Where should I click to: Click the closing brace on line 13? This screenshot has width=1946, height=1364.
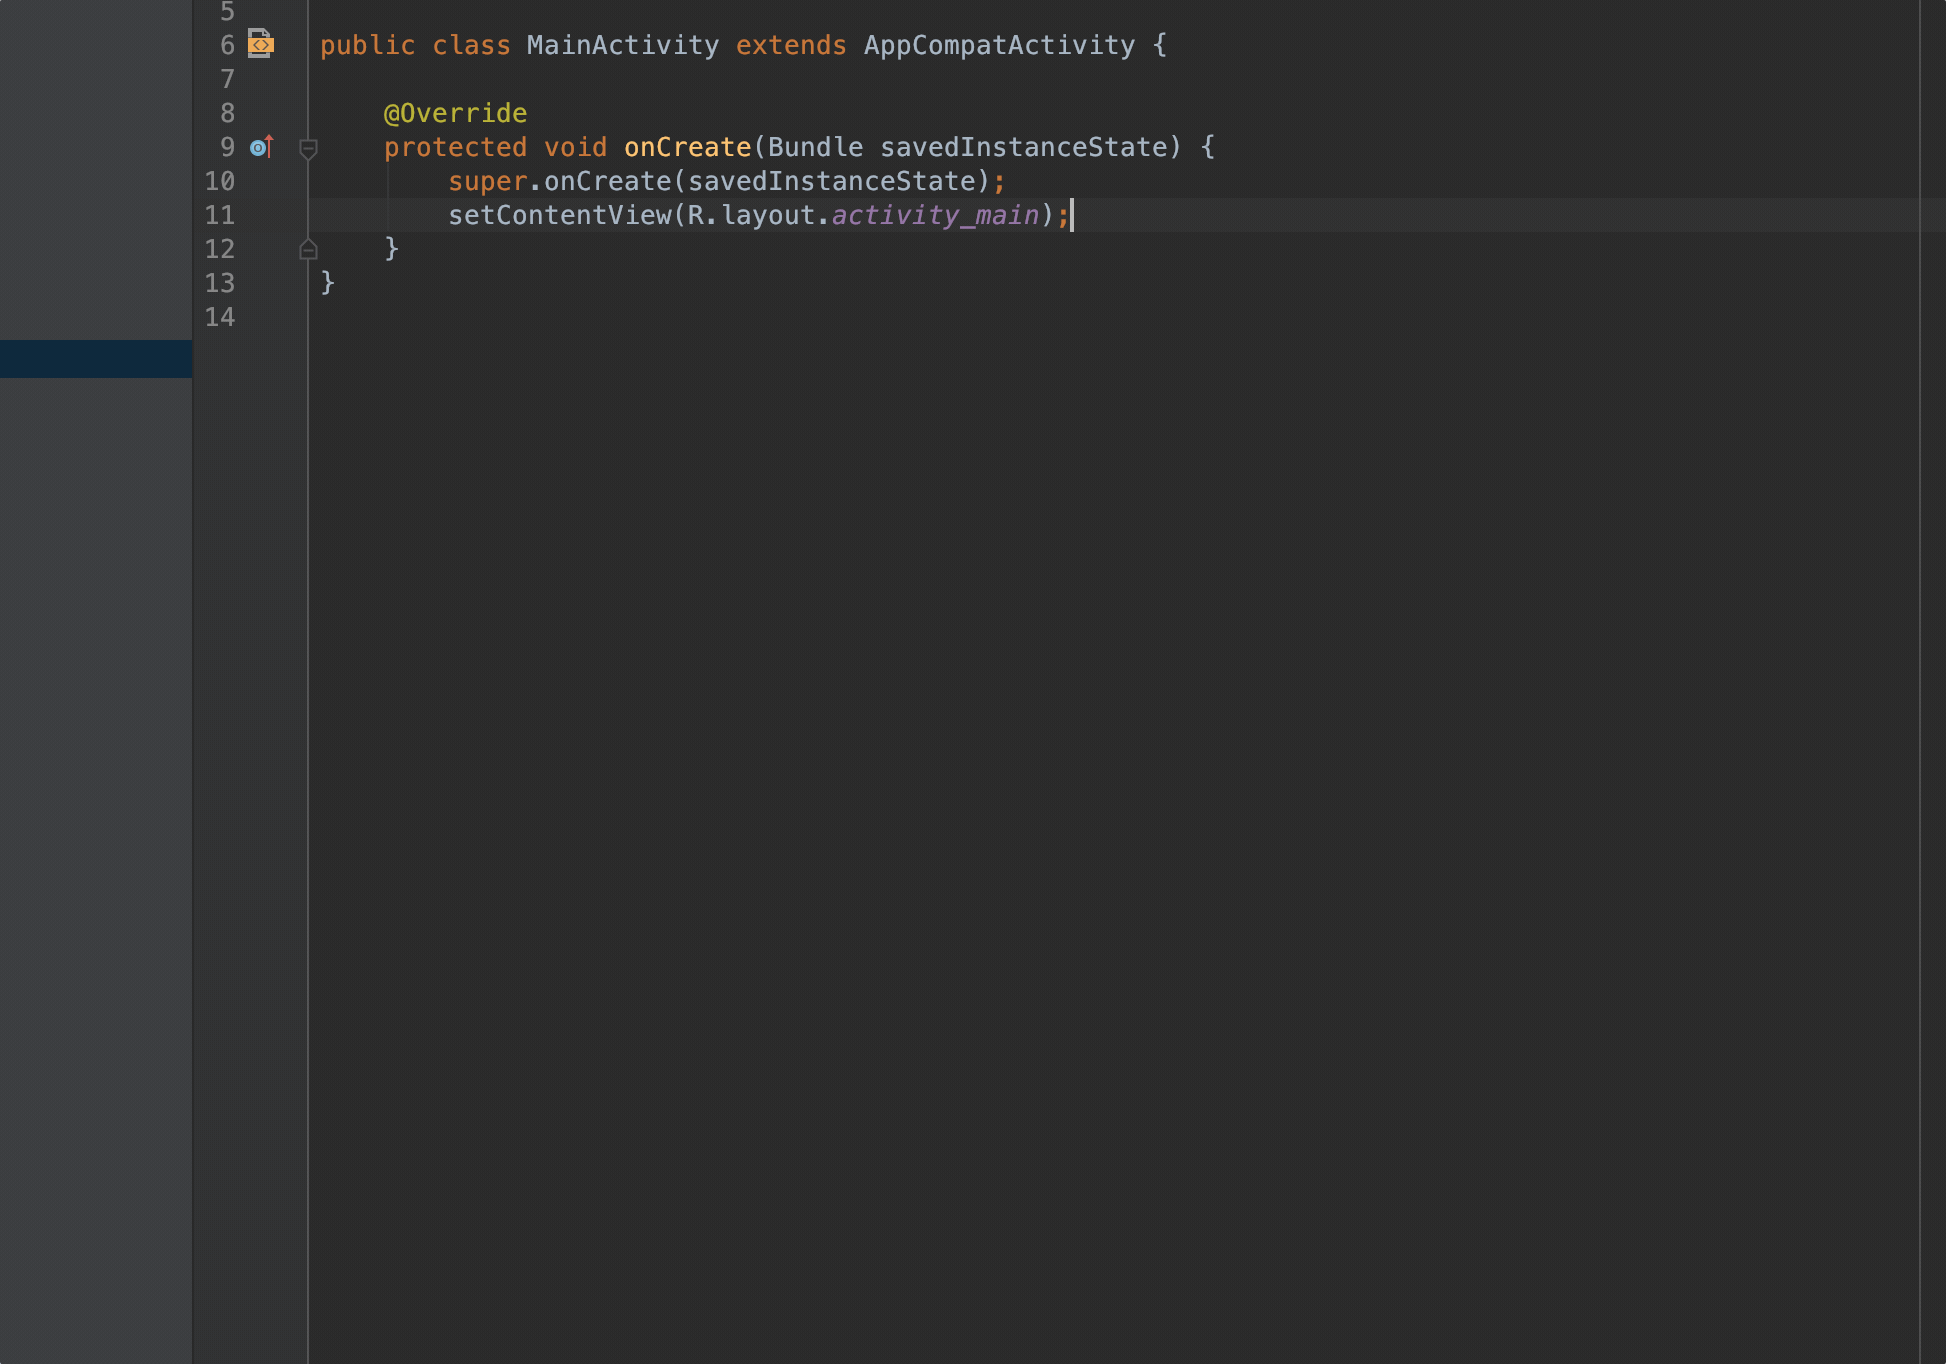[327, 283]
